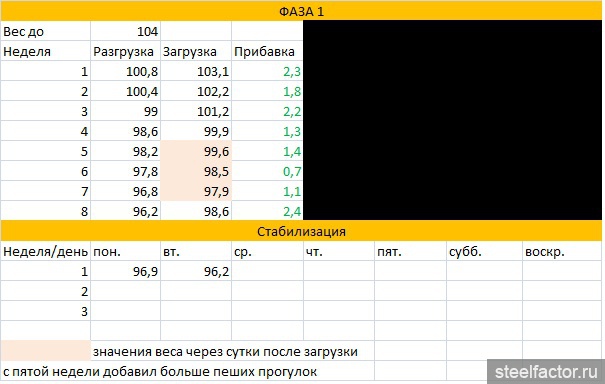Select cell with value 100,8
This screenshot has width=605, height=384.
click(x=125, y=71)
